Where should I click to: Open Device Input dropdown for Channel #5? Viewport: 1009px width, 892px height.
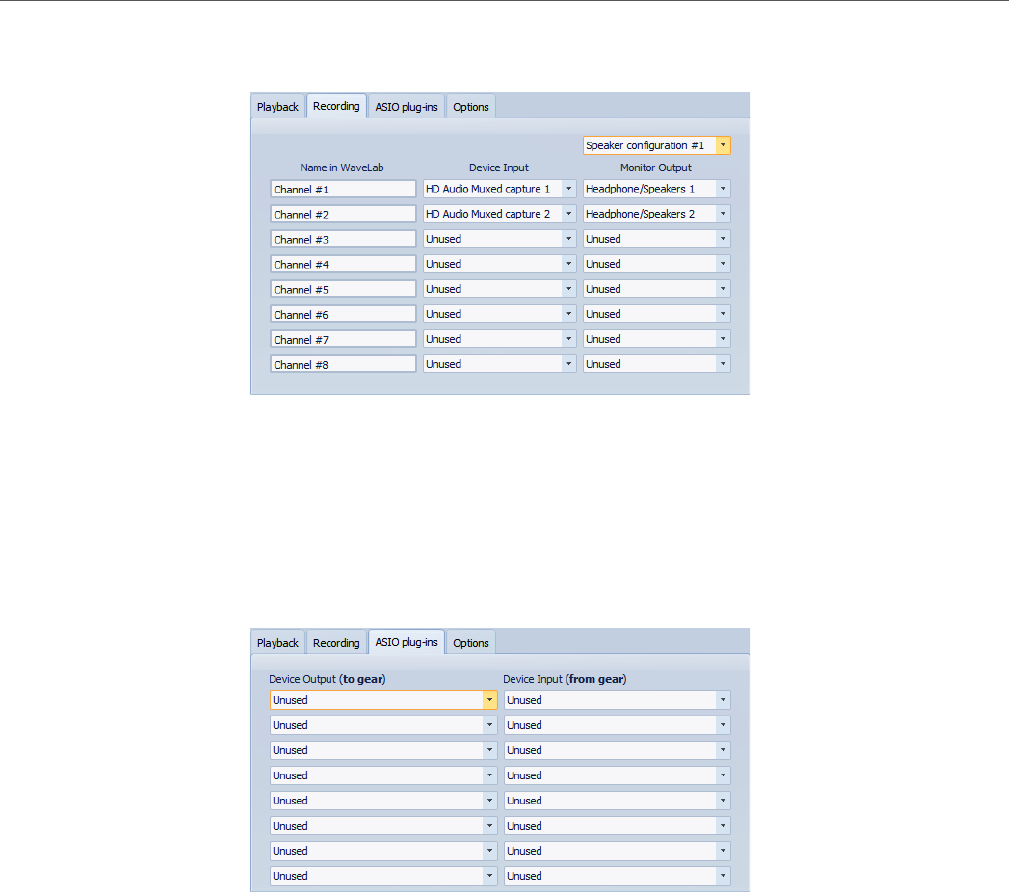pyautogui.click(x=499, y=289)
